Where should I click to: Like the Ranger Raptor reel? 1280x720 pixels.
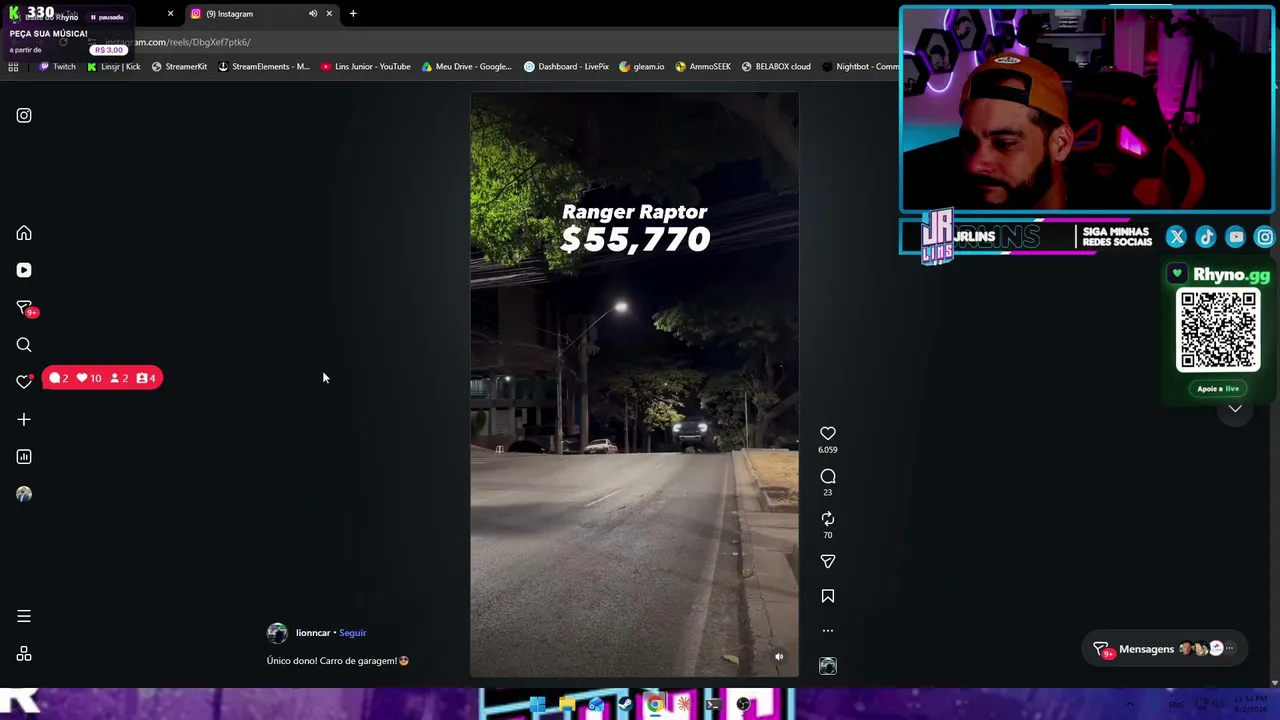[x=828, y=433]
